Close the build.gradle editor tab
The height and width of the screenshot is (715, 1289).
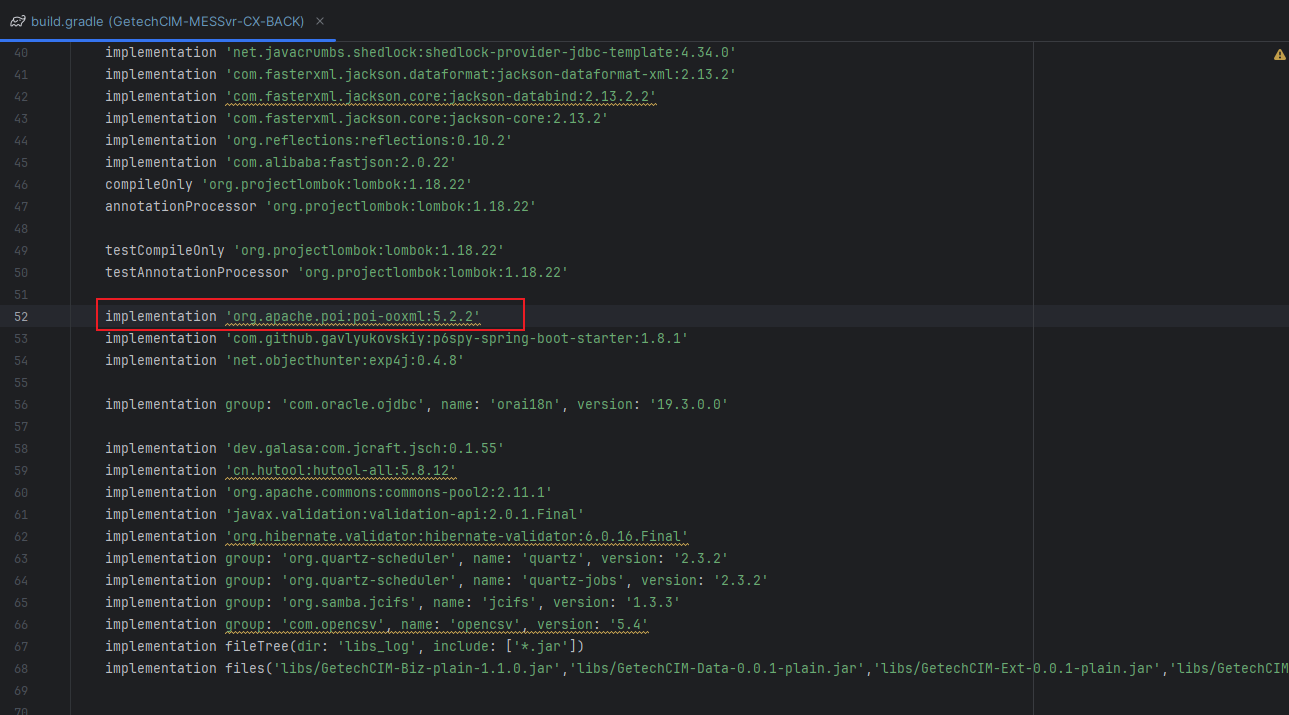pos(319,19)
